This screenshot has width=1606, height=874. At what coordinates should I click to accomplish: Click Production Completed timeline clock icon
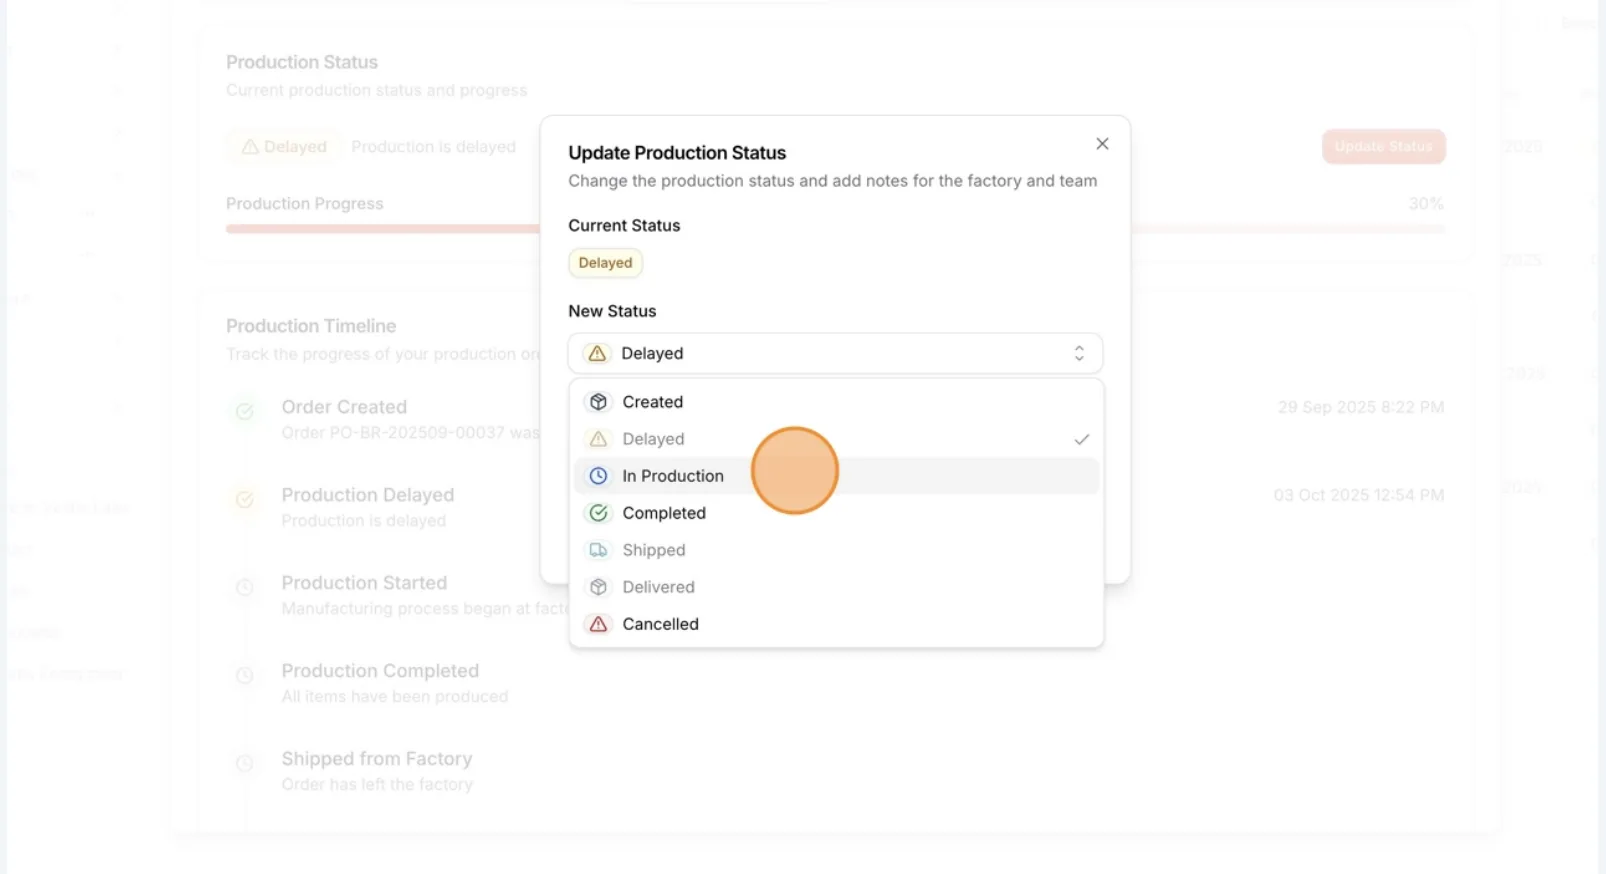click(x=244, y=675)
